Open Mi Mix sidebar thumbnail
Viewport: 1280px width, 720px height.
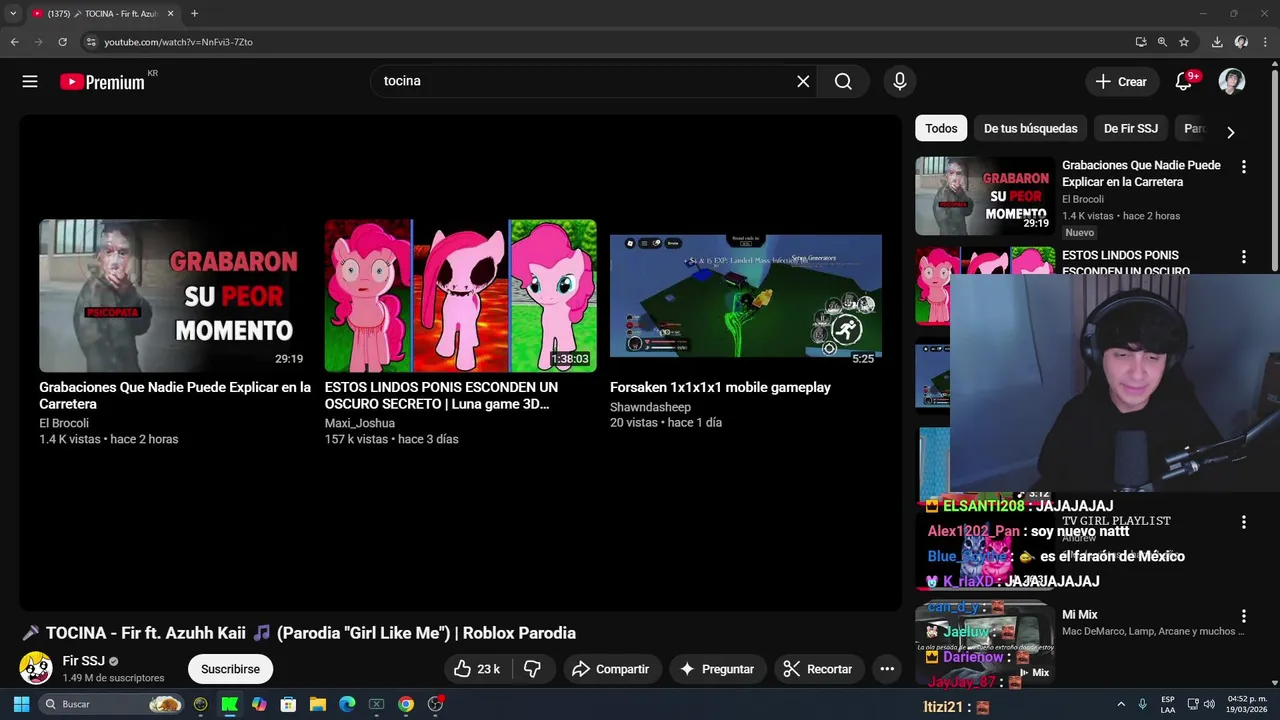click(985, 643)
